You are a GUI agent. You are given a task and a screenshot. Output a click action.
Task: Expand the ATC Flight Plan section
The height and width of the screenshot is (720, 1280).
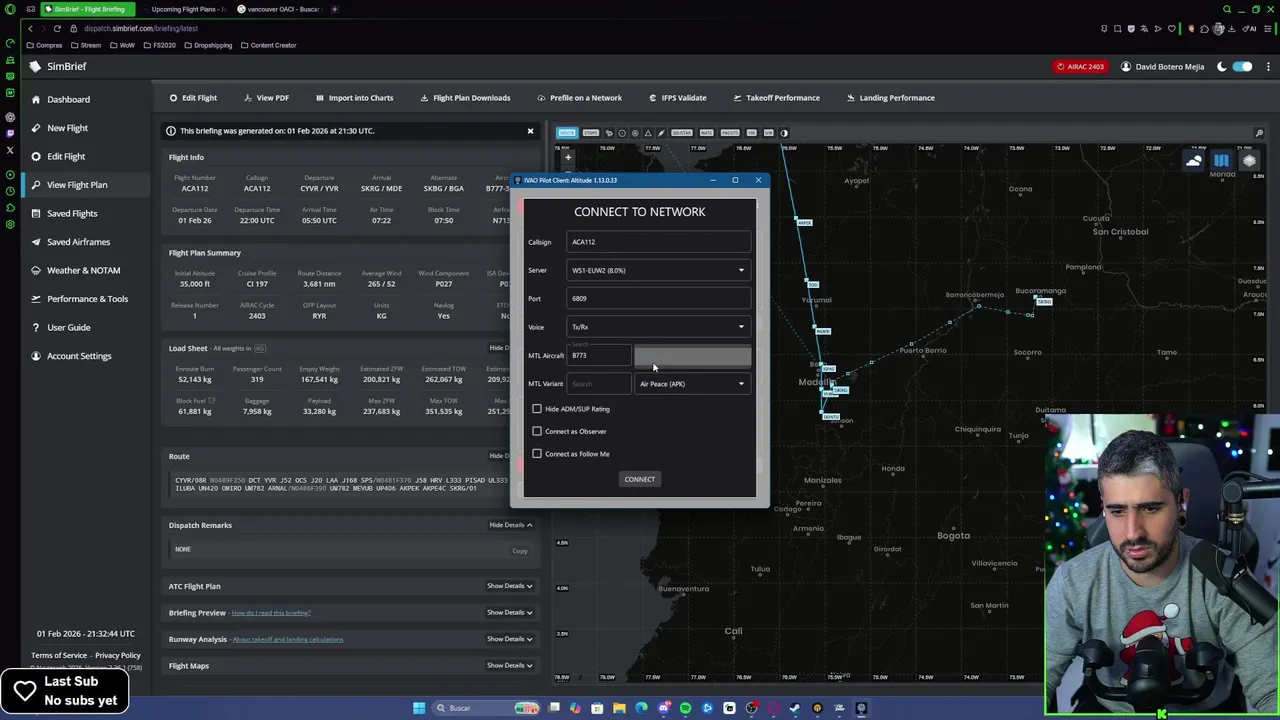click(510, 586)
